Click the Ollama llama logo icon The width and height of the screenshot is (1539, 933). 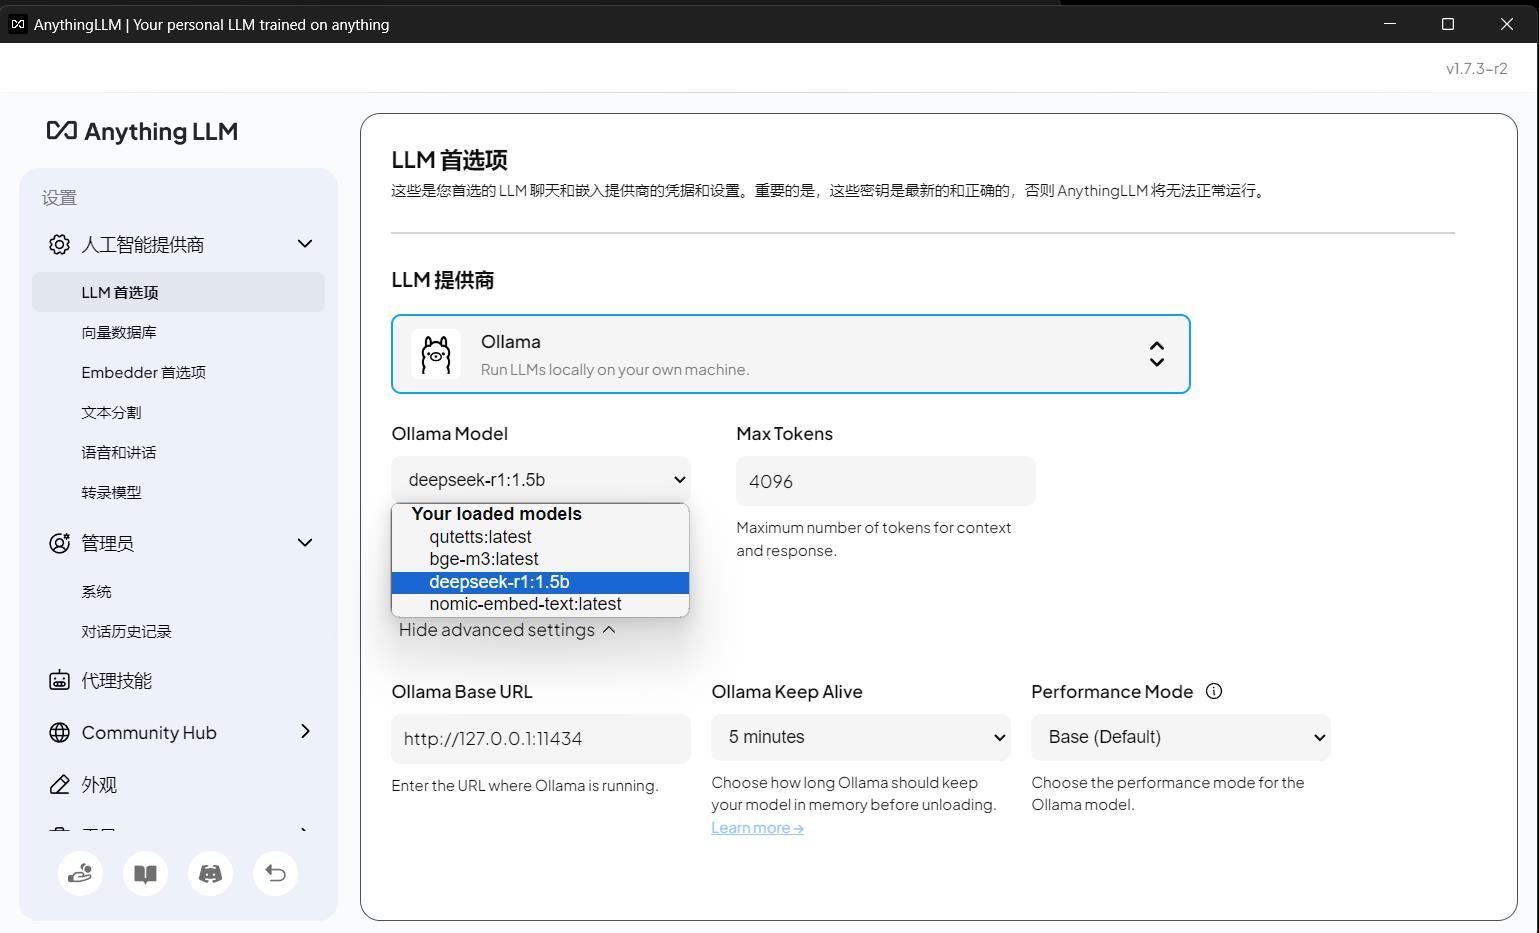[x=436, y=355]
